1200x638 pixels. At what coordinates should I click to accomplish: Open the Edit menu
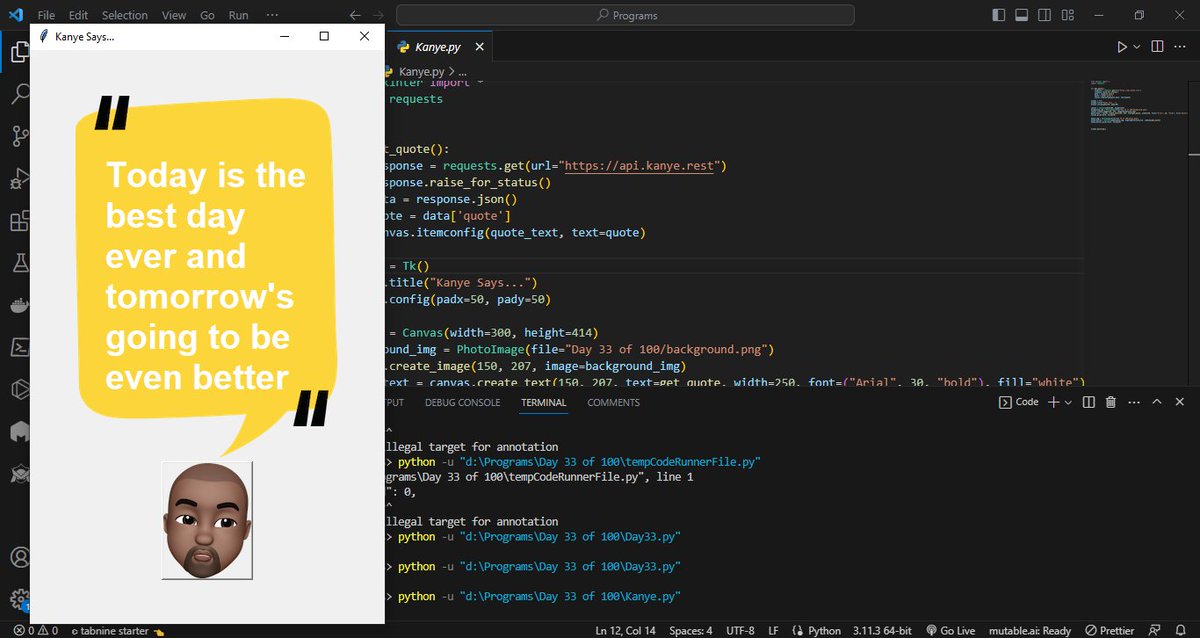[78, 15]
